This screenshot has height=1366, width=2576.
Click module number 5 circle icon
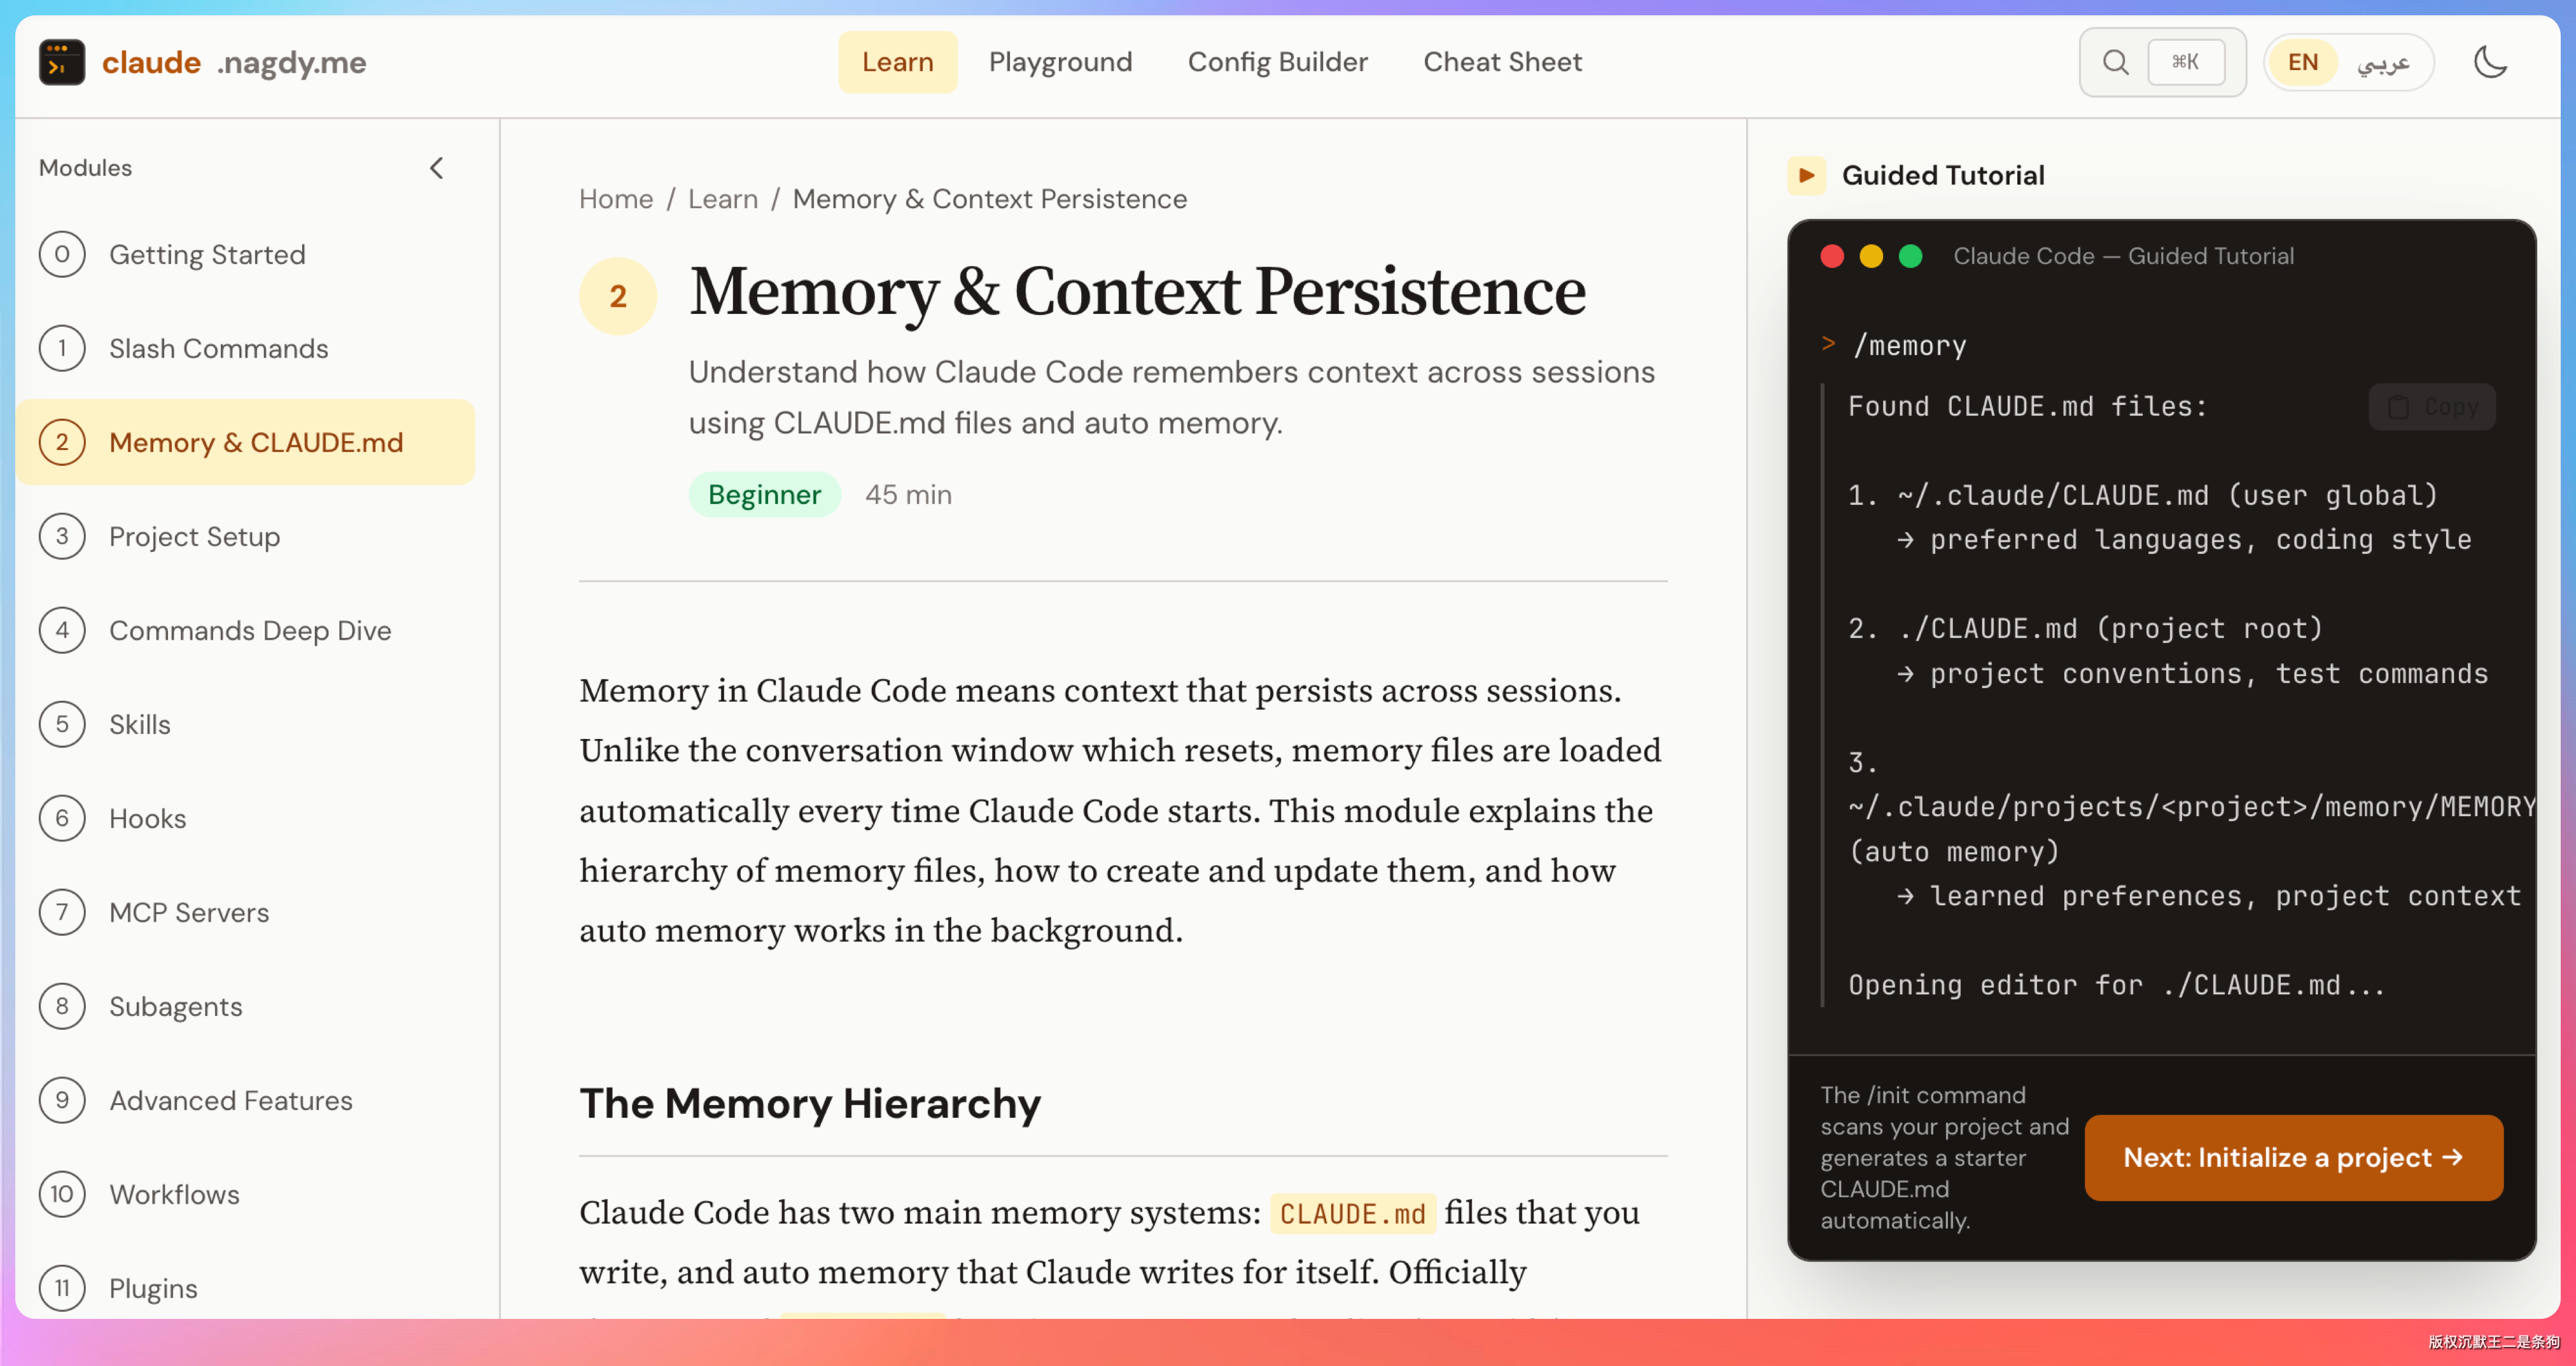tap(62, 724)
